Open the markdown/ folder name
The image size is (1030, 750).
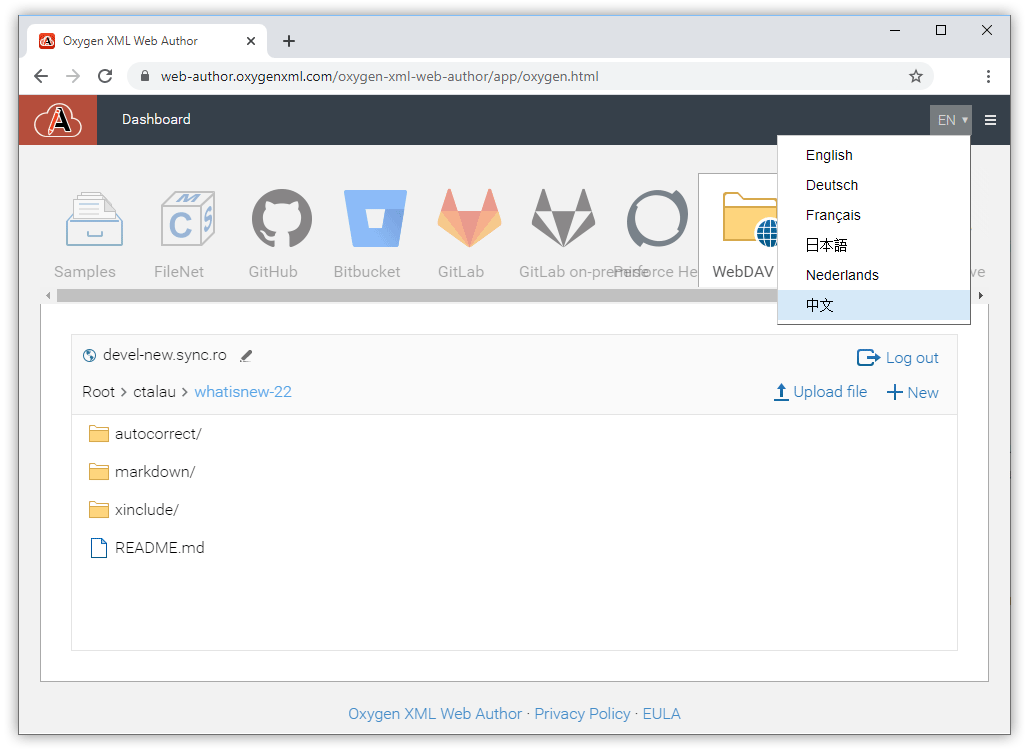tap(155, 472)
